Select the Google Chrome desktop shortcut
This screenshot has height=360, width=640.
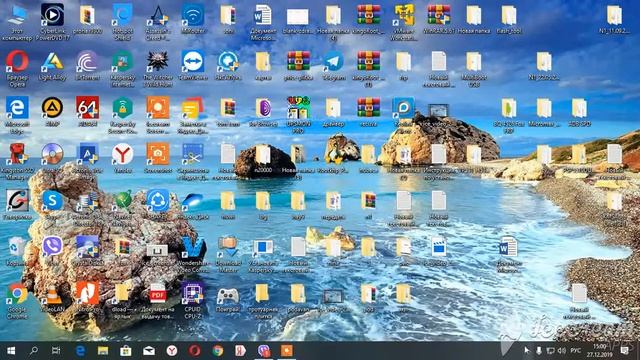pyautogui.click(x=17, y=301)
